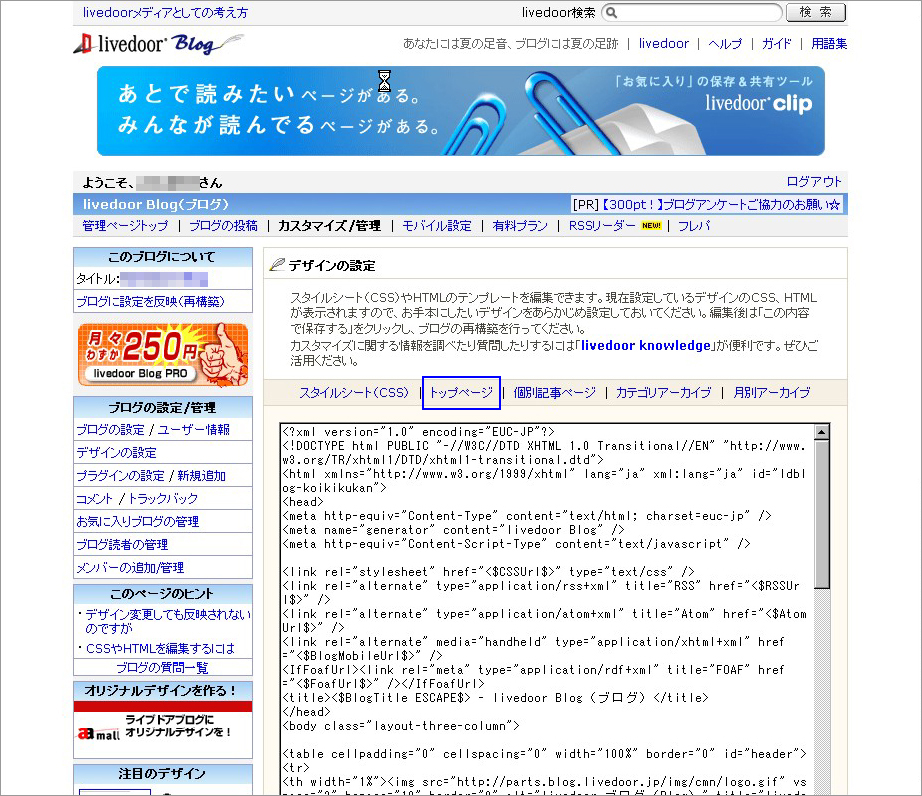Click ブログに設定を反映(再構築) link

[x=151, y=302]
